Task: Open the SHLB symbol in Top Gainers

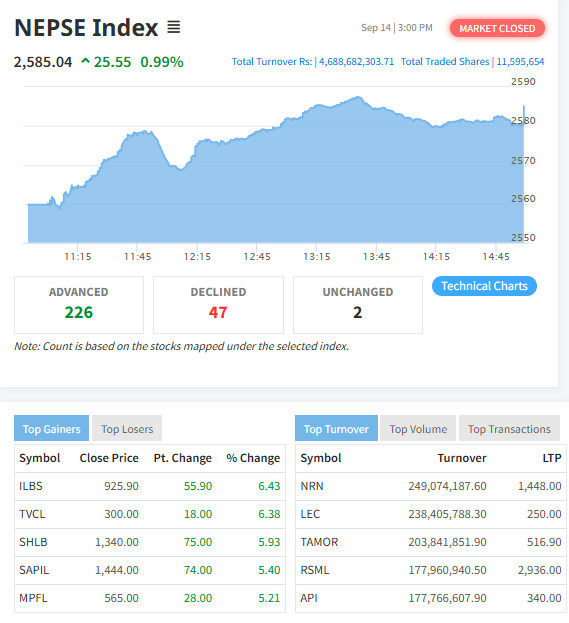Action: [x=33, y=542]
